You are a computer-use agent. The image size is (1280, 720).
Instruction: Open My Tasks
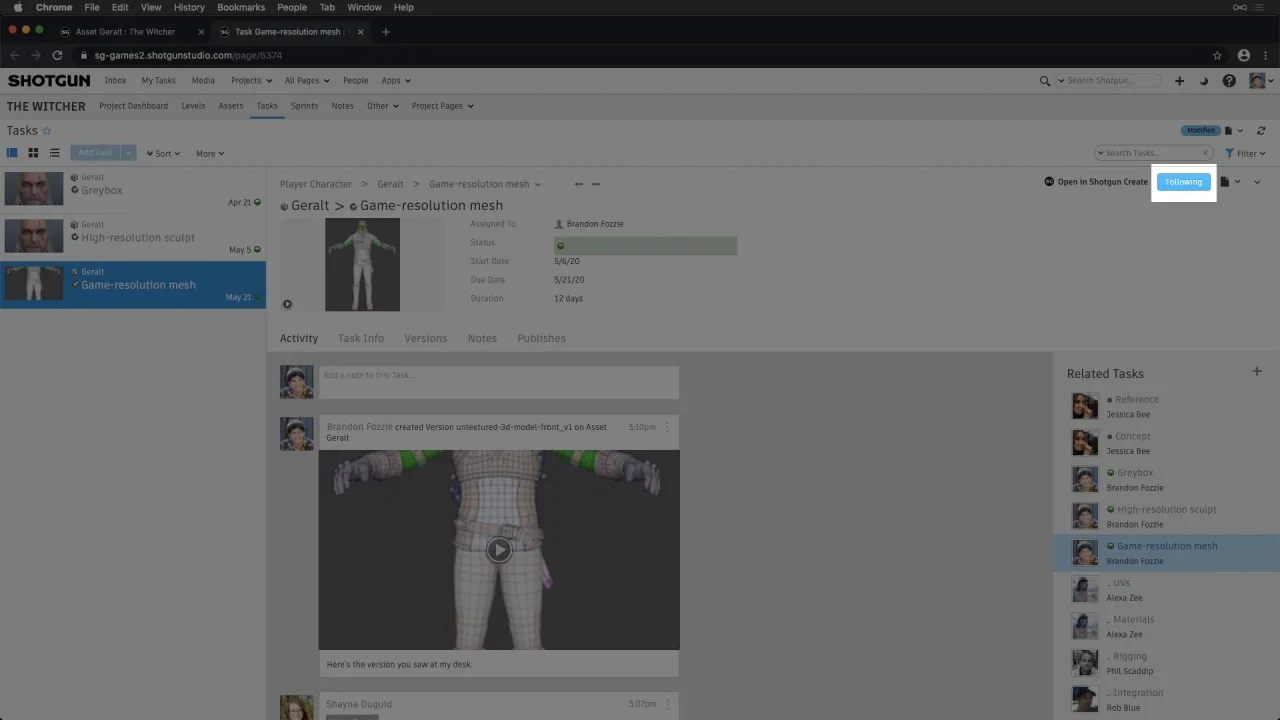click(x=158, y=81)
